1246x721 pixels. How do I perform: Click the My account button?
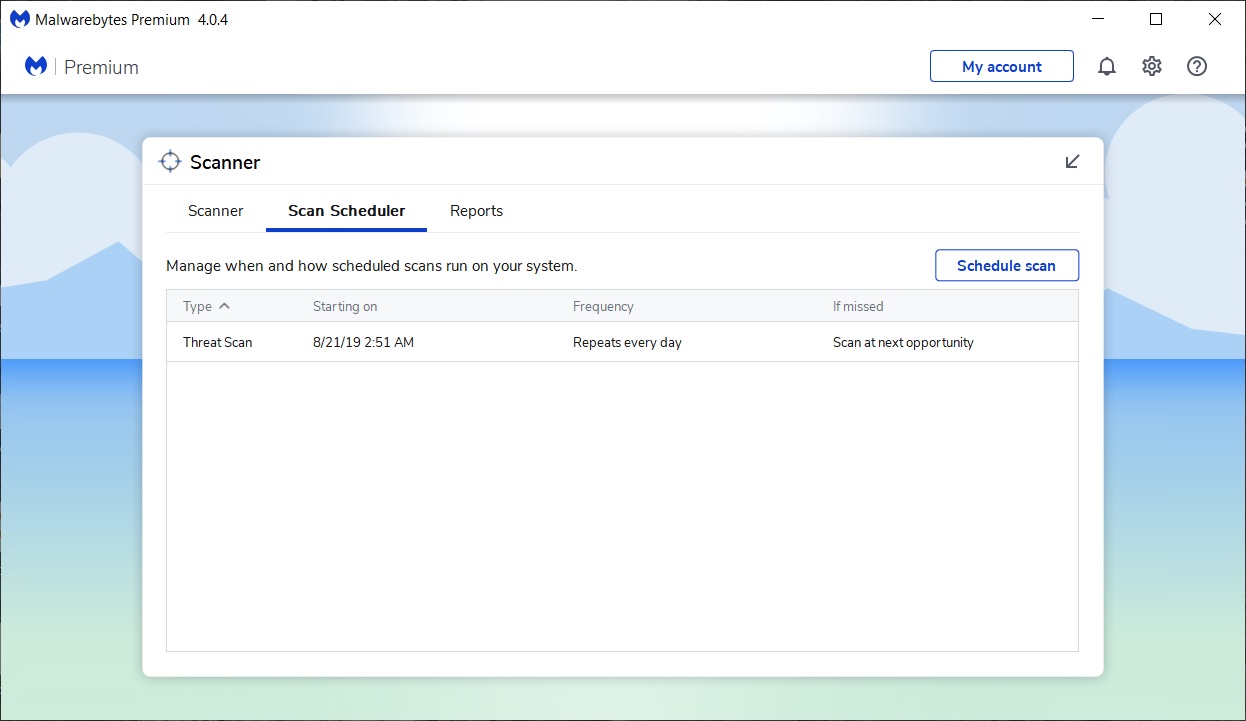coord(1002,67)
